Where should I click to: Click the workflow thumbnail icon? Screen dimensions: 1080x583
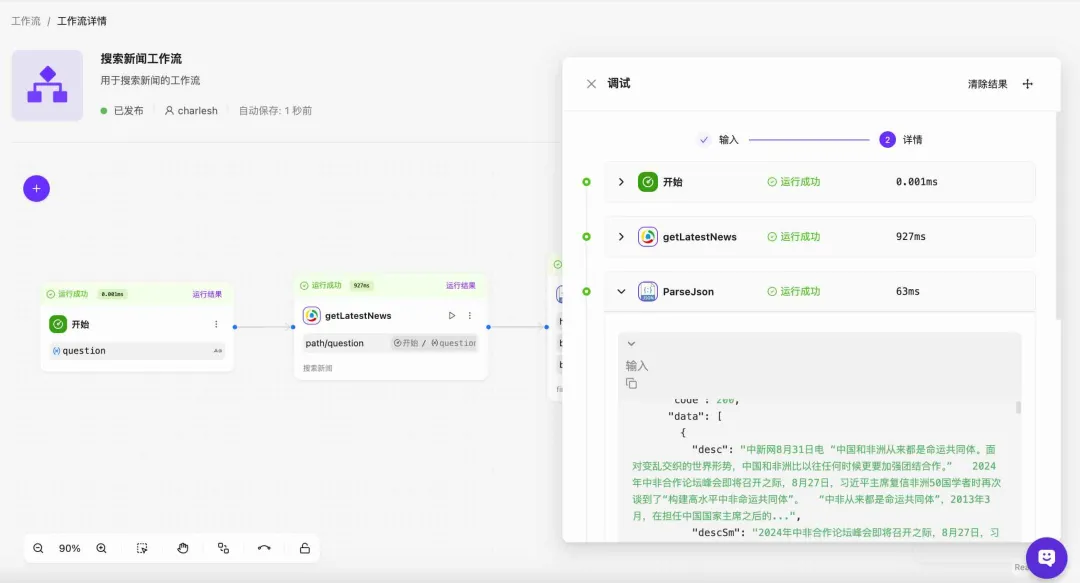click(48, 85)
